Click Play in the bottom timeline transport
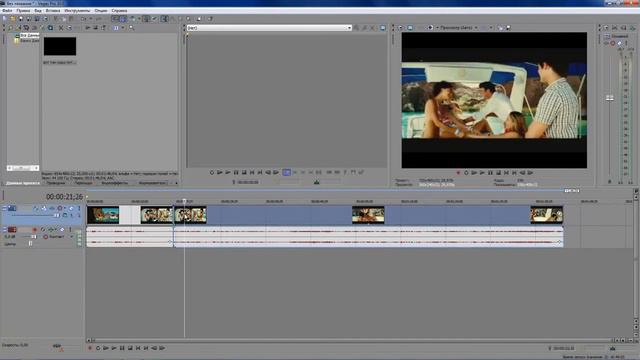The width and height of the screenshot is (640, 360). 114,348
